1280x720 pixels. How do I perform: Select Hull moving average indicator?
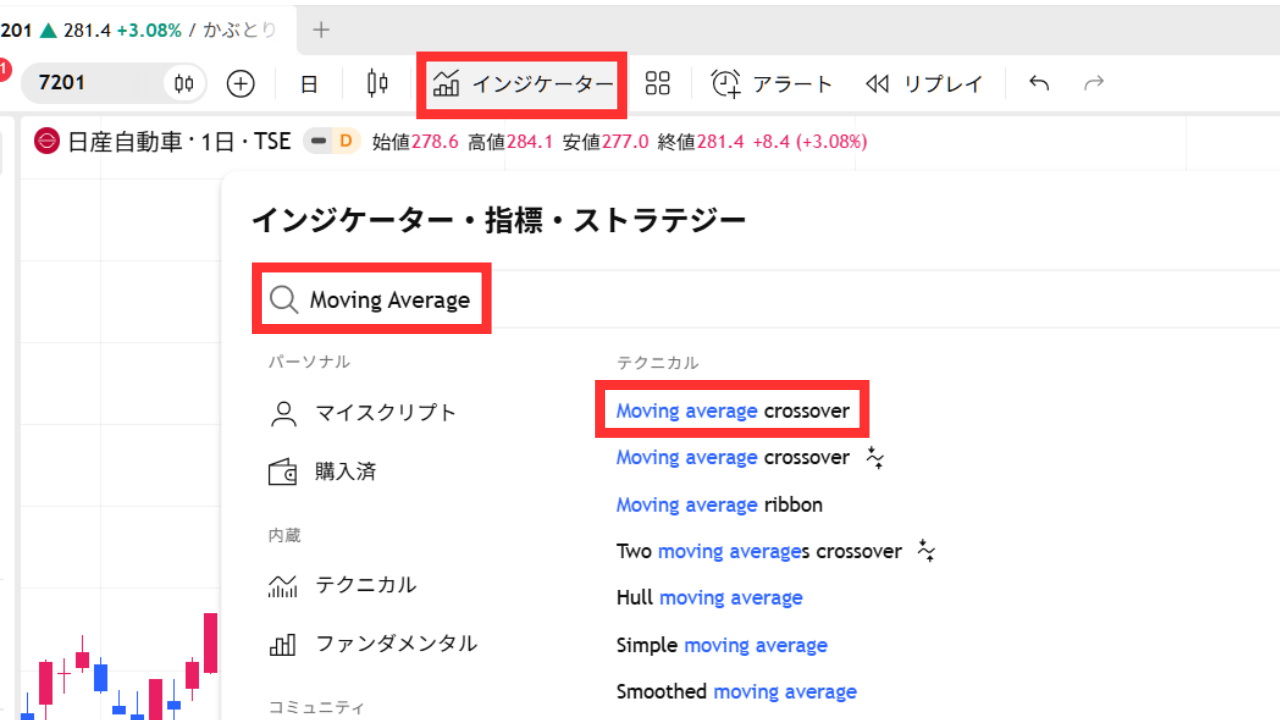coord(709,598)
